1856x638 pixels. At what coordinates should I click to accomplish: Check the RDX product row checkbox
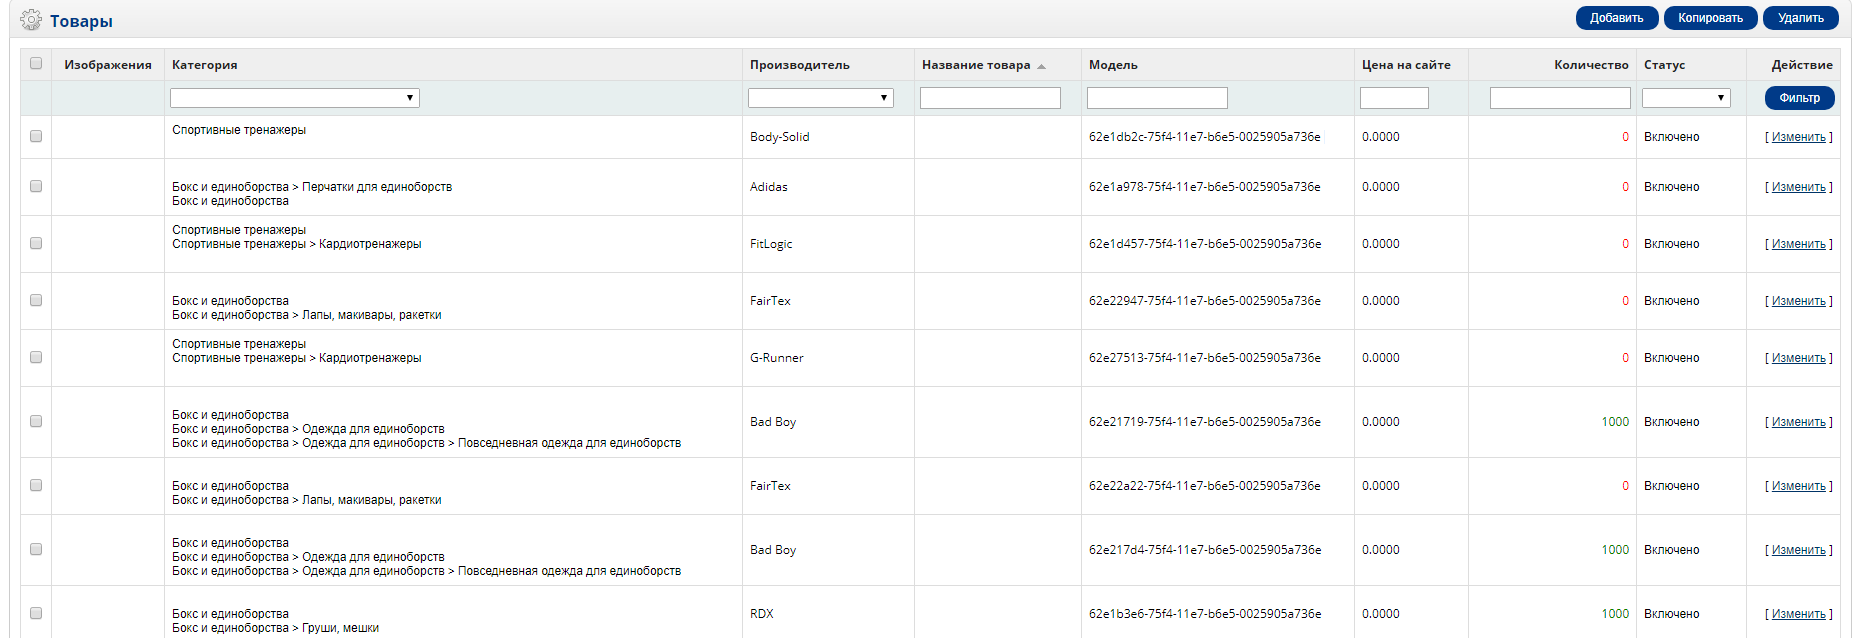pos(36,613)
